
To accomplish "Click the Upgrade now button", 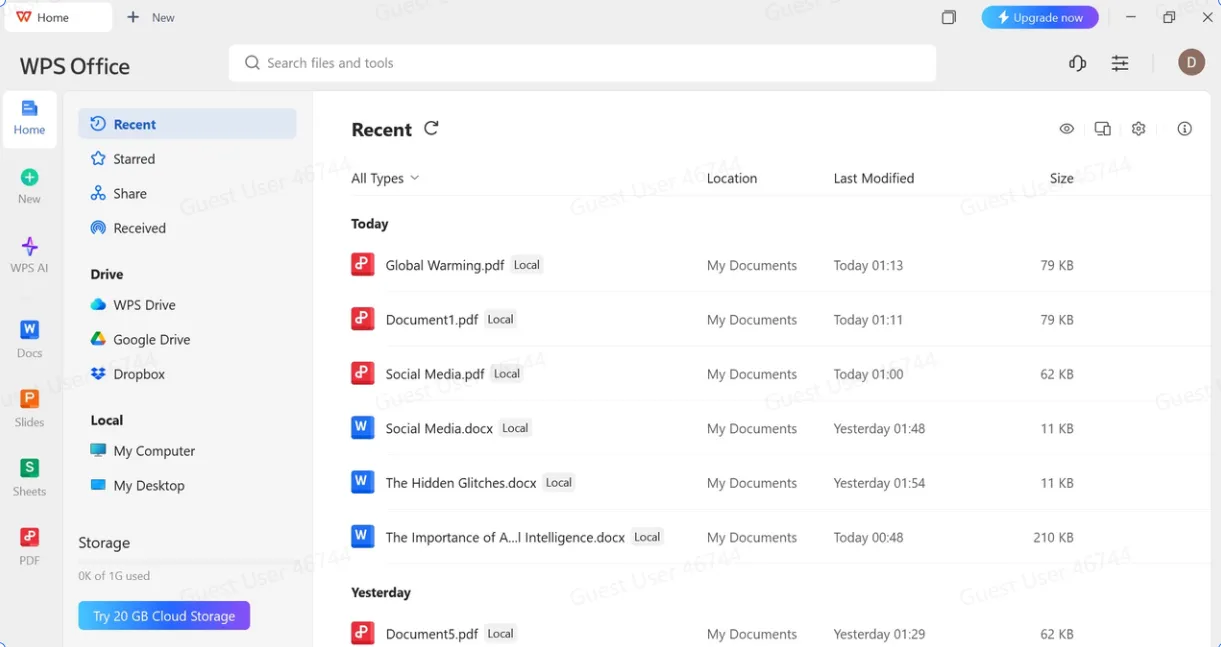I will coord(1039,17).
